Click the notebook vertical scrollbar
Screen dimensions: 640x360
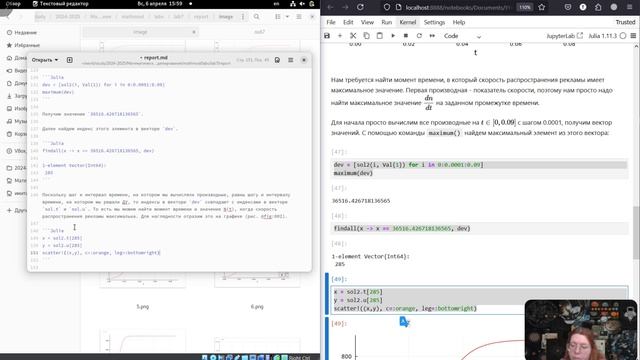coord(636,233)
